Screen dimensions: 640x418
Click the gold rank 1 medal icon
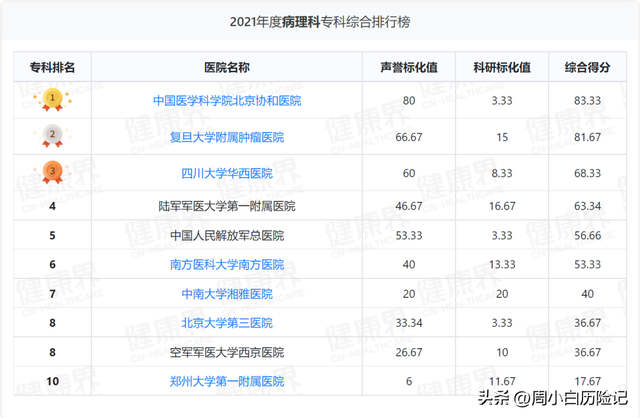(52, 100)
